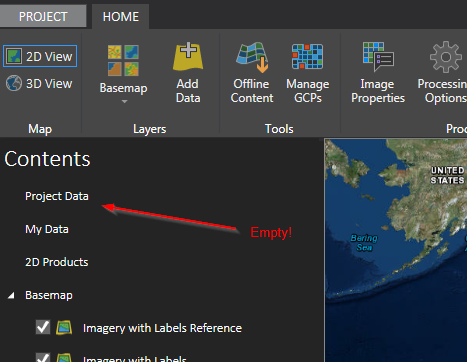Collapse the Basemap group in Contents

click(11, 295)
